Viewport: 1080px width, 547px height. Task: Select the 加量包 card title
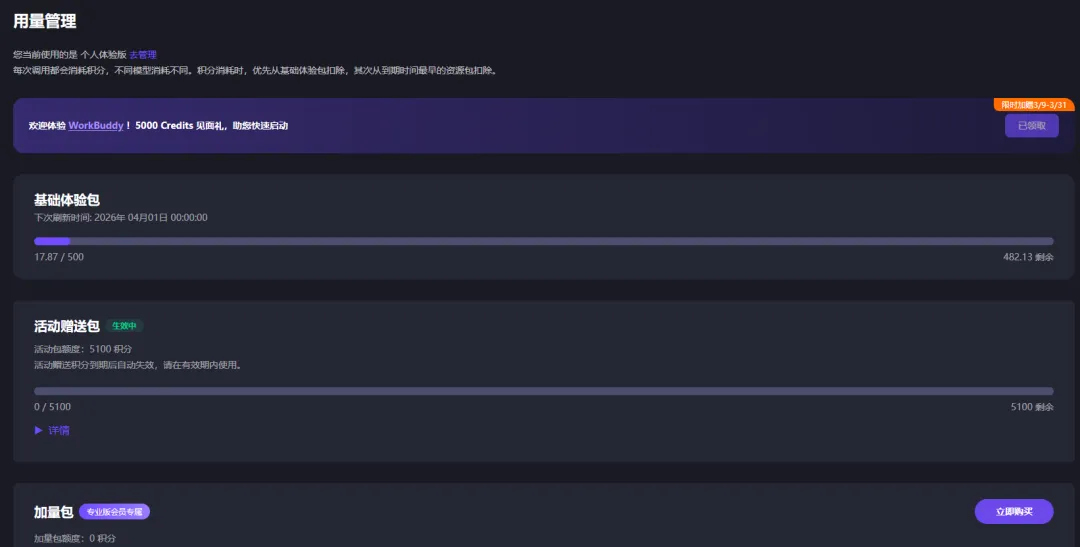tap(54, 511)
